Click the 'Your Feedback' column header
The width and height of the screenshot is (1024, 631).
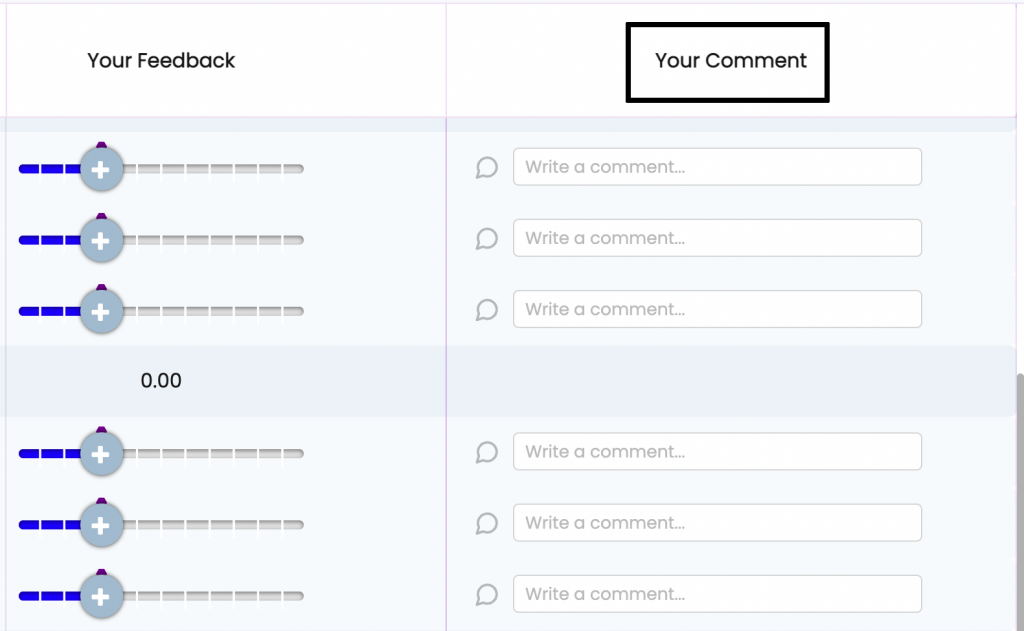pos(161,61)
